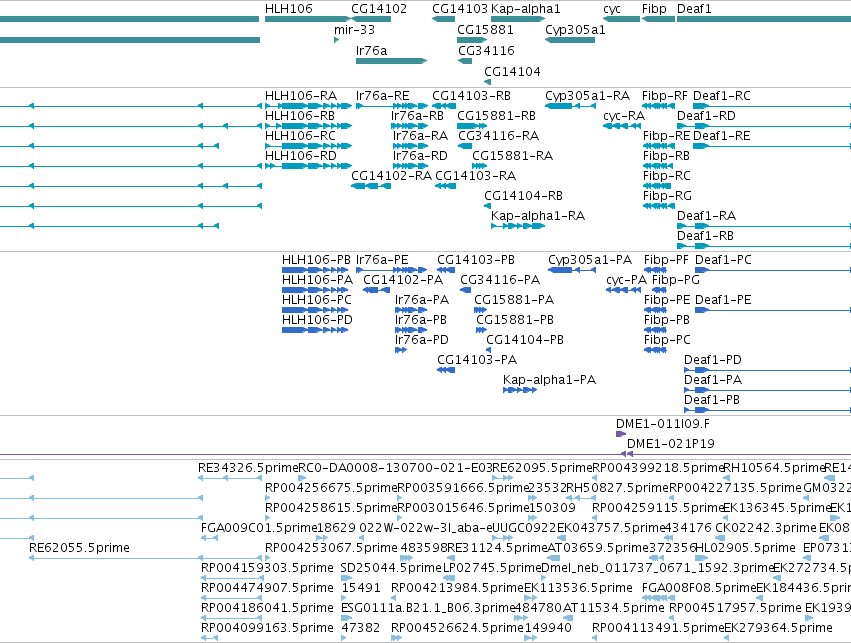Select the HLH106-RA transcript
This screenshot has width=851, height=643.
(301, 96)
